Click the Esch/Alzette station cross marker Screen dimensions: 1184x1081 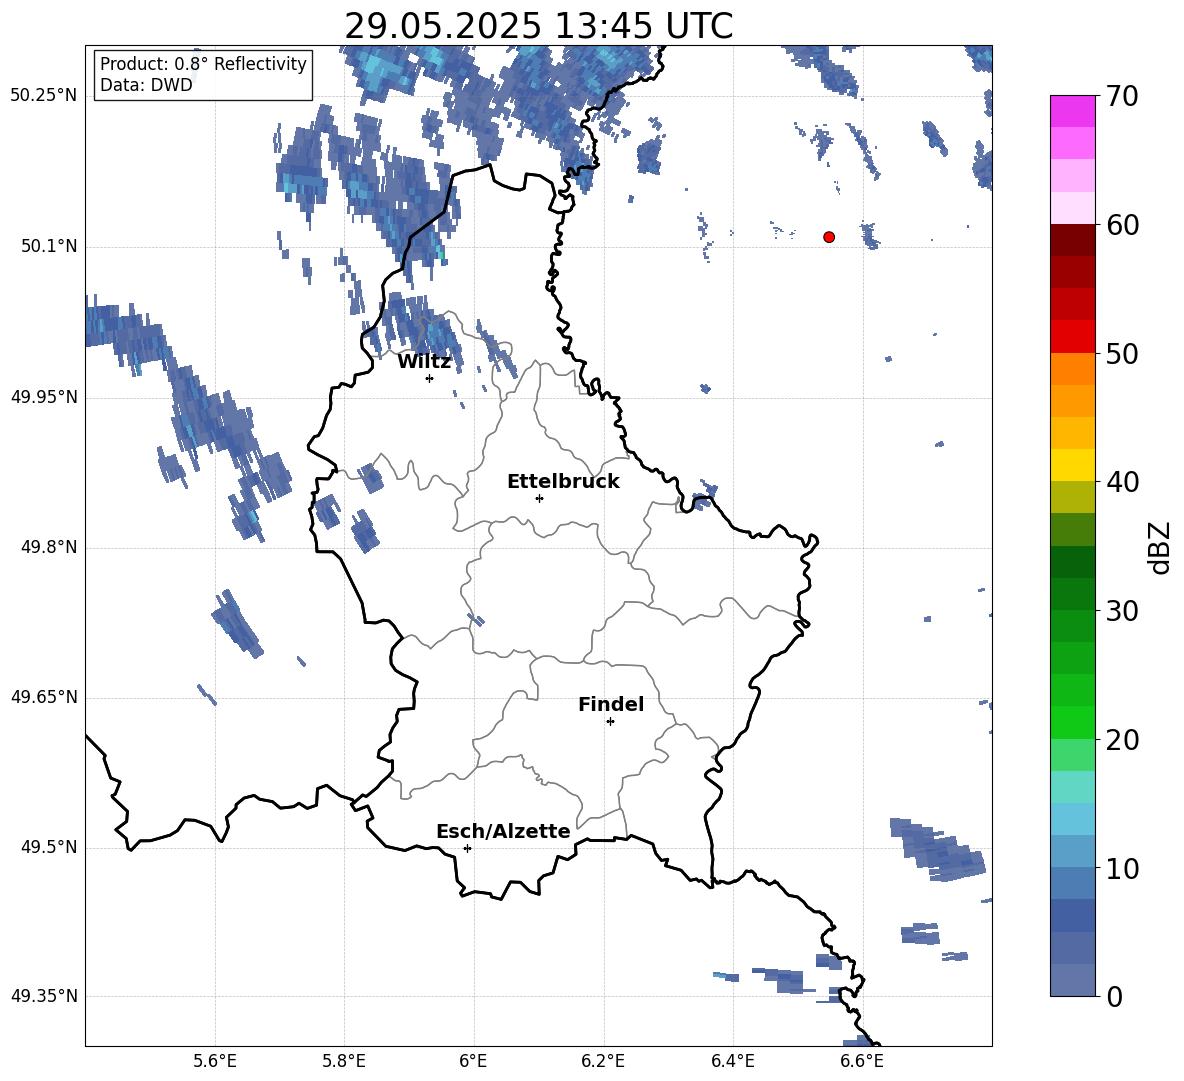[467, 848]
